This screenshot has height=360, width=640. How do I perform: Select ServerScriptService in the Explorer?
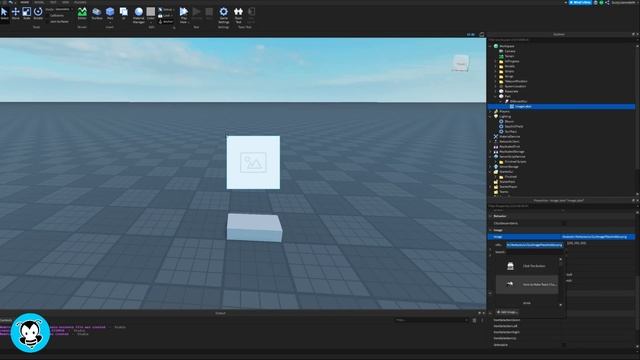[x=512, y=156]
